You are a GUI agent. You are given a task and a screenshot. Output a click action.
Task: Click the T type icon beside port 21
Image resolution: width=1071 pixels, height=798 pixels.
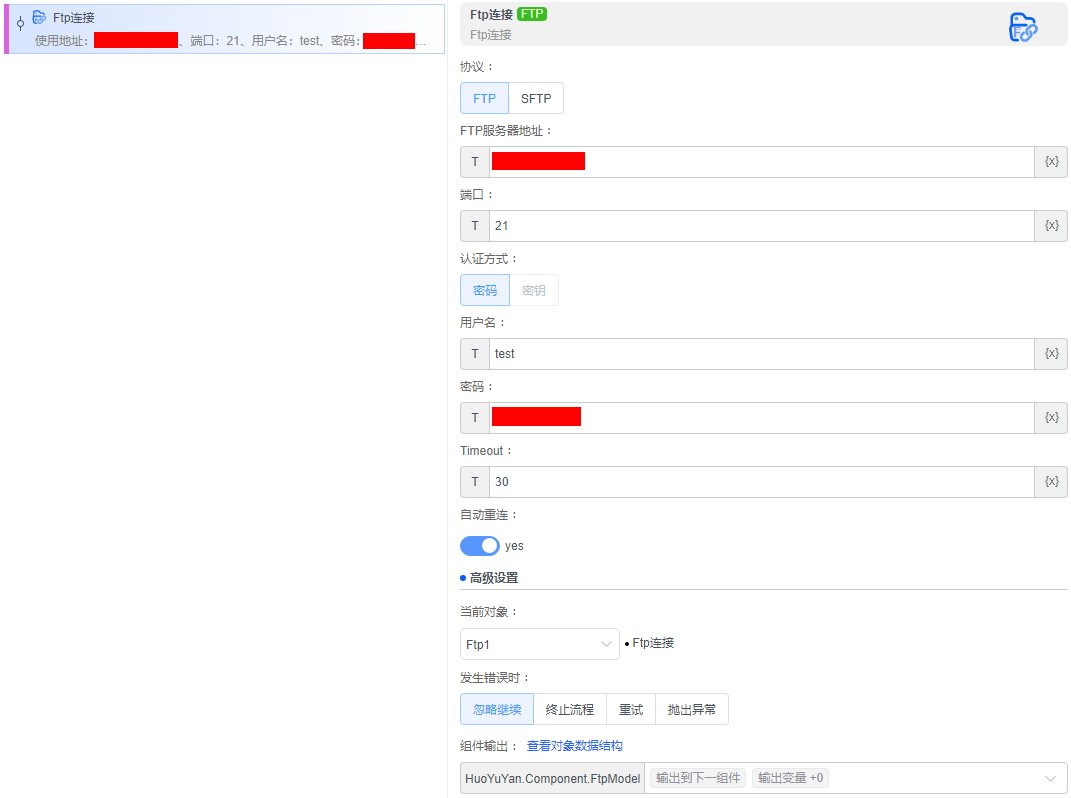(475, 226)
